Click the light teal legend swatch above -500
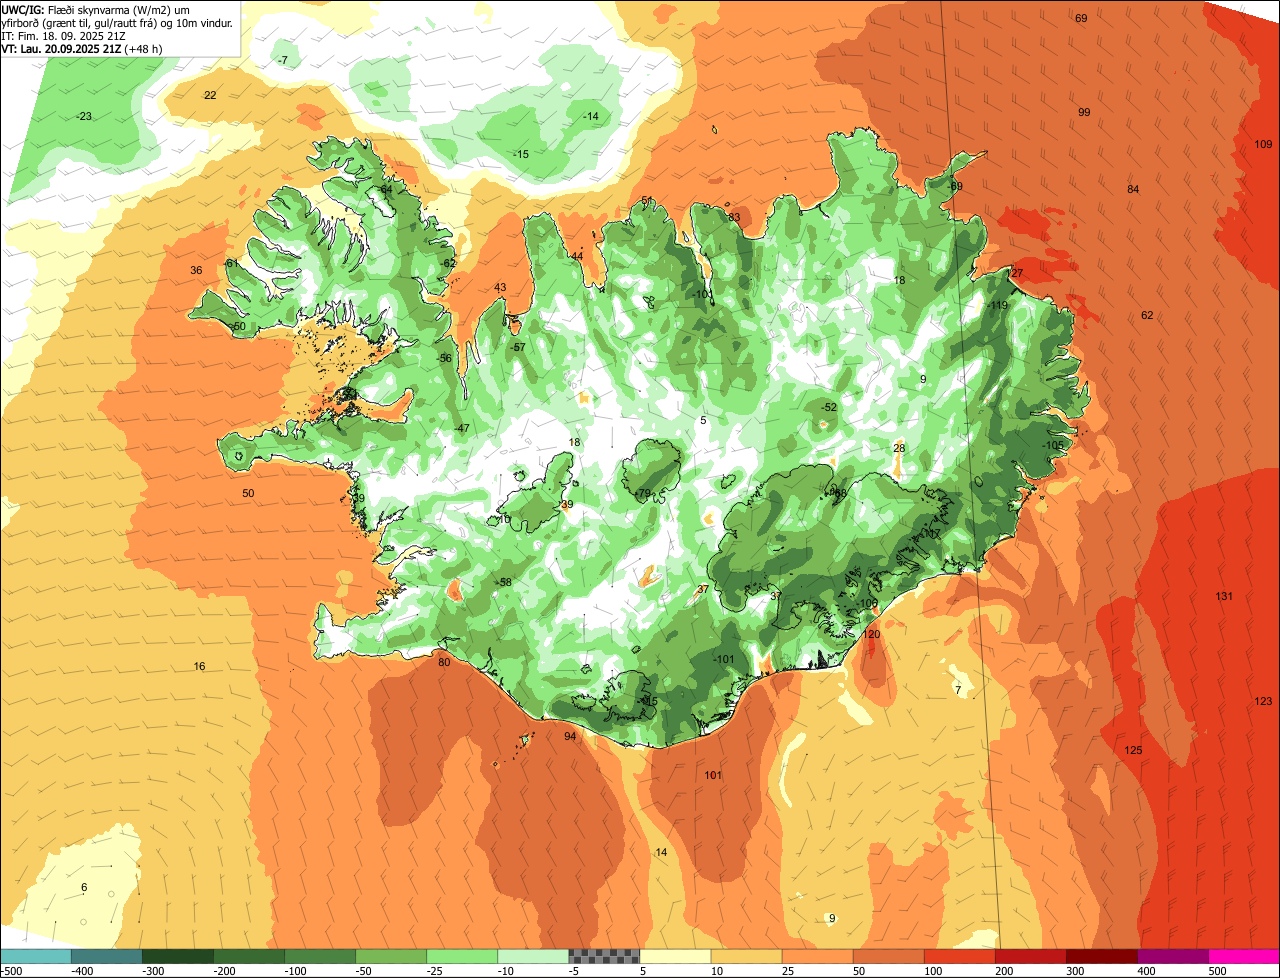This screenshot has height=978, width=1280. click(x=36, y=956)
